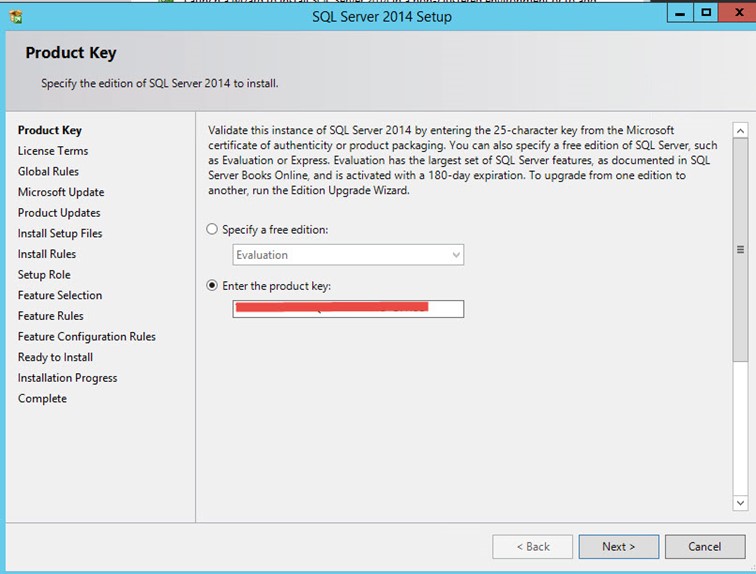Click the Back button
This screenshot has width=756, height=574.
point(532,546)
